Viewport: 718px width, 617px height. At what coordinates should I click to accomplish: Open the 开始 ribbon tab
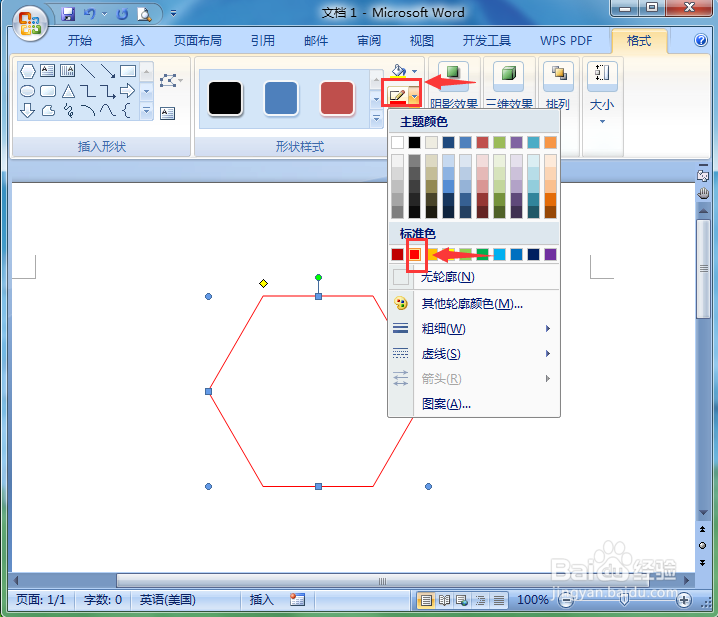[80, 41]
